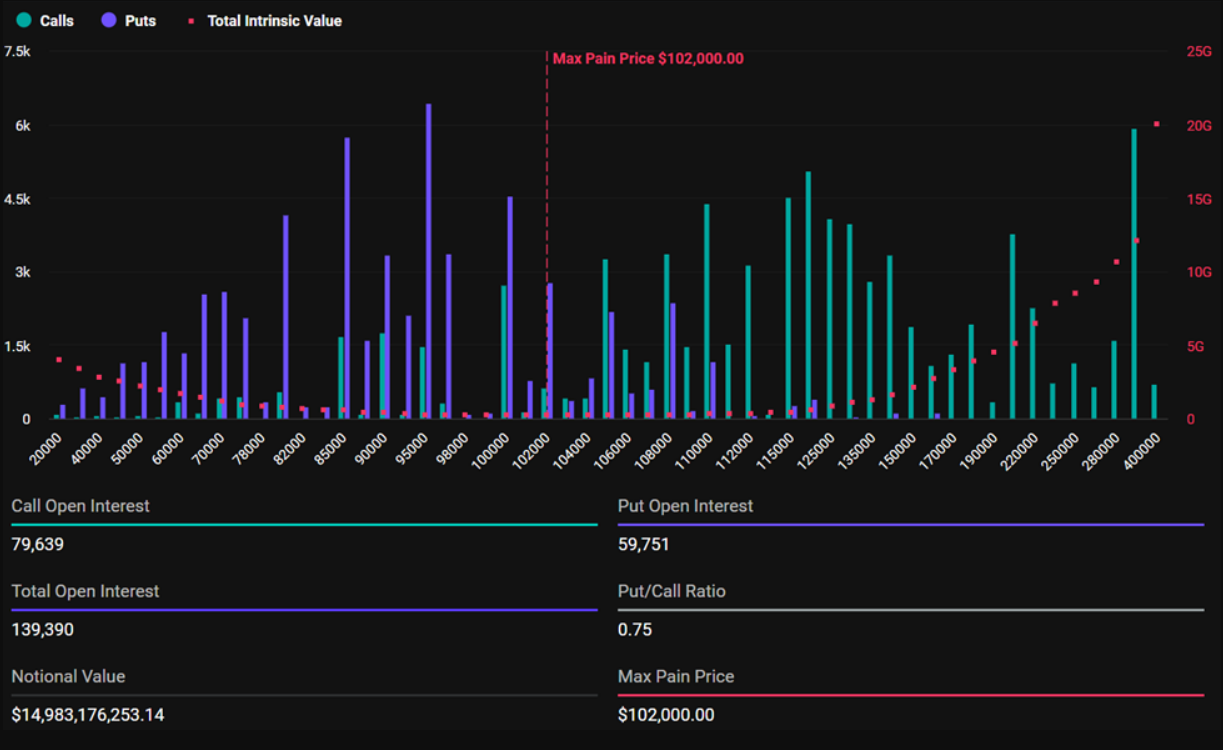Click the bottom Max Pain Price $102,000.00 value
The image size is (1223, 750).
point(666,714)
